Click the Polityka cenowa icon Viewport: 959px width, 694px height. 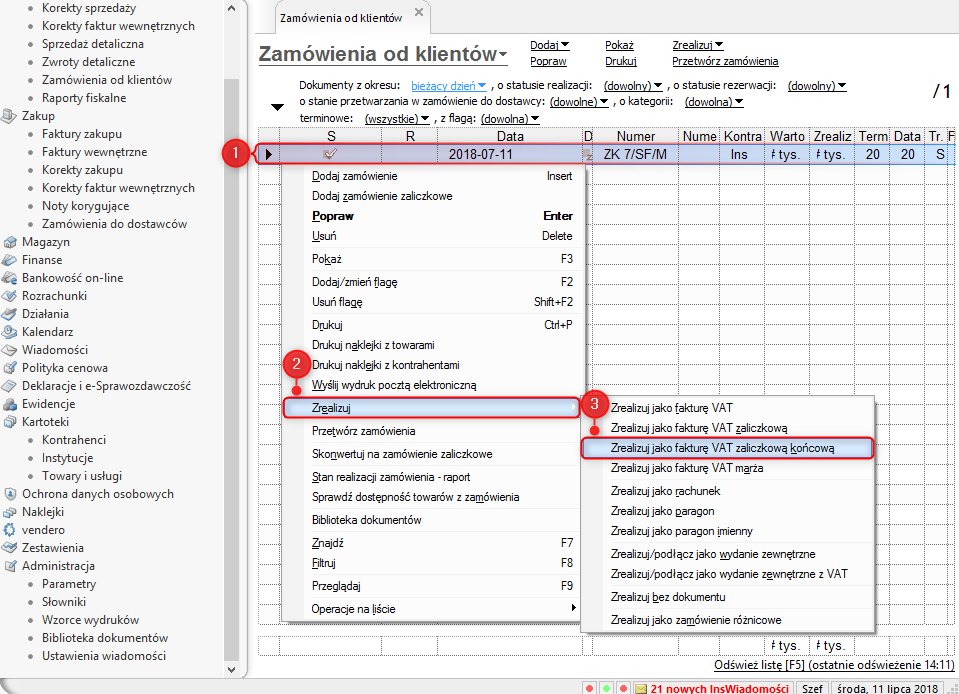(9, 368)
